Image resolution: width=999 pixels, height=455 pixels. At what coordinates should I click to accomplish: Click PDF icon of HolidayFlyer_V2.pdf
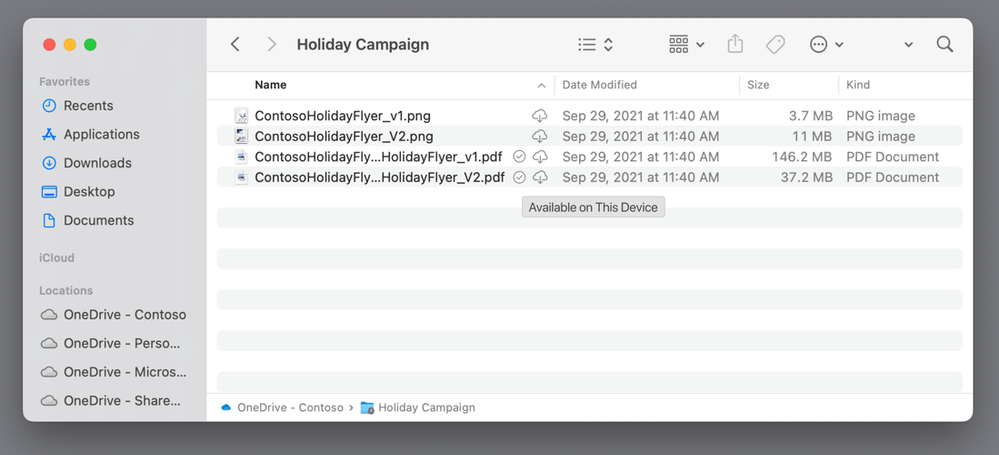[x=241, y=177]
